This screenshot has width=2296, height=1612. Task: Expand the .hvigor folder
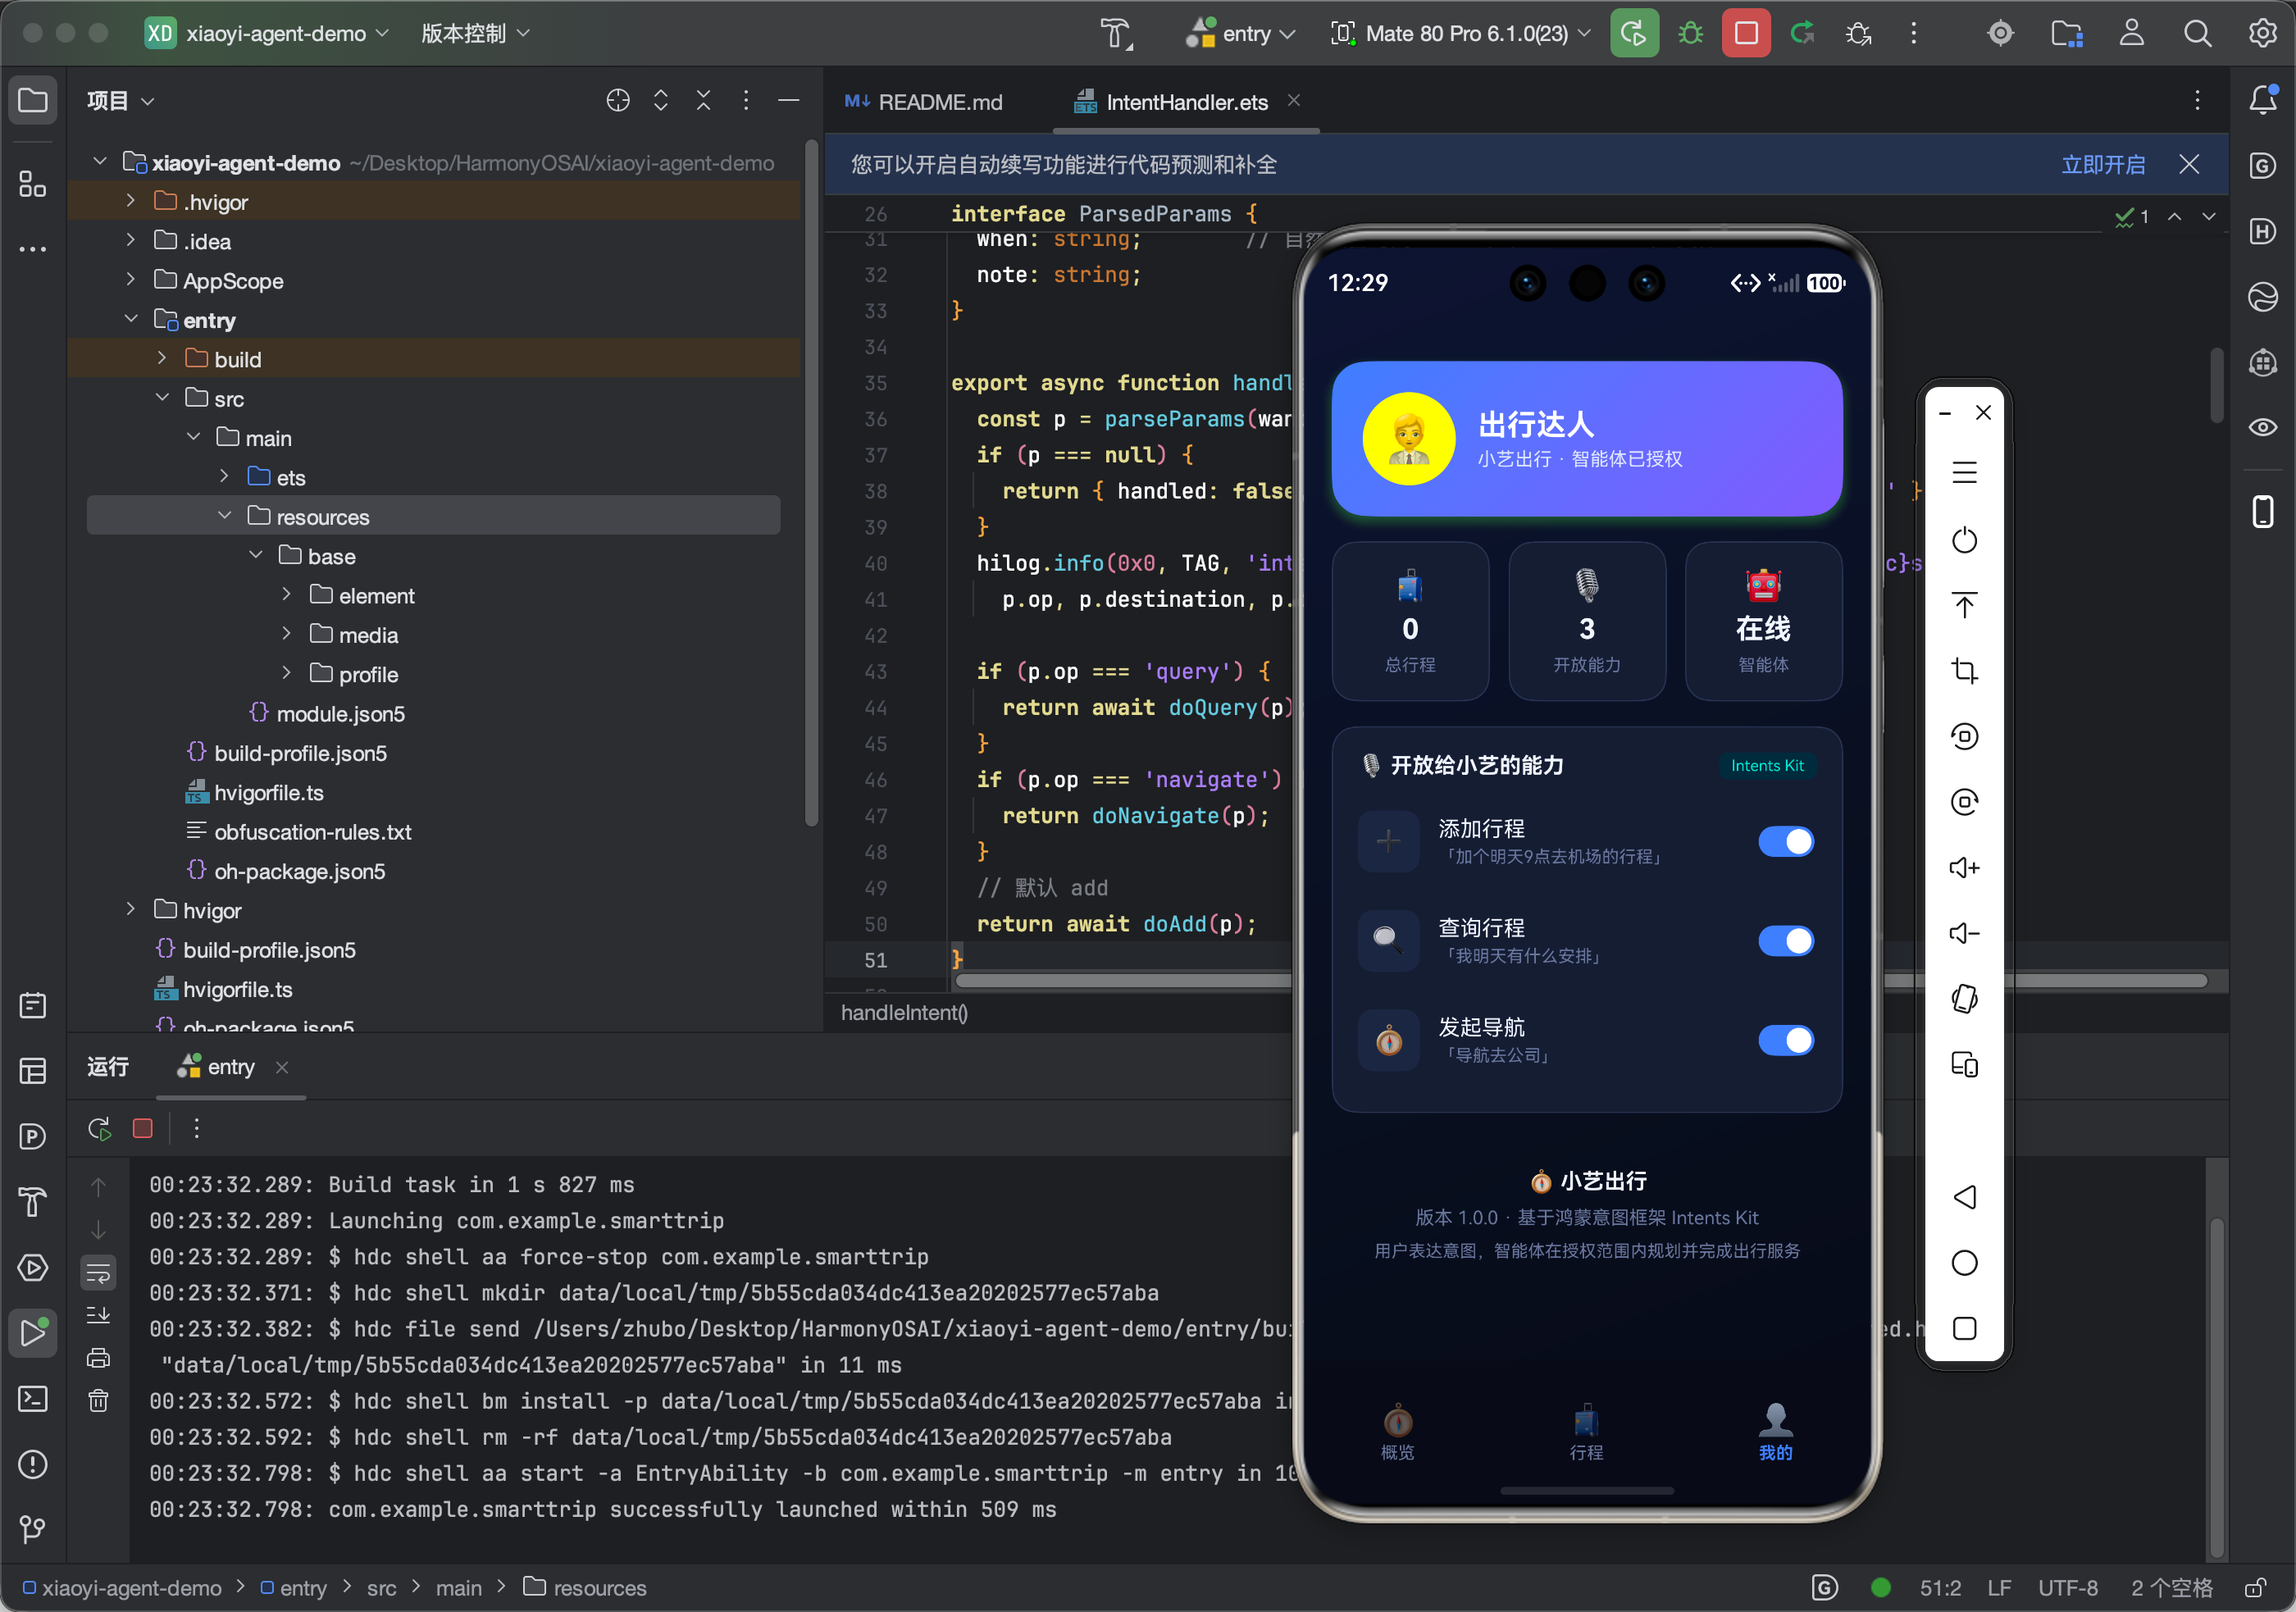point(131,201)
